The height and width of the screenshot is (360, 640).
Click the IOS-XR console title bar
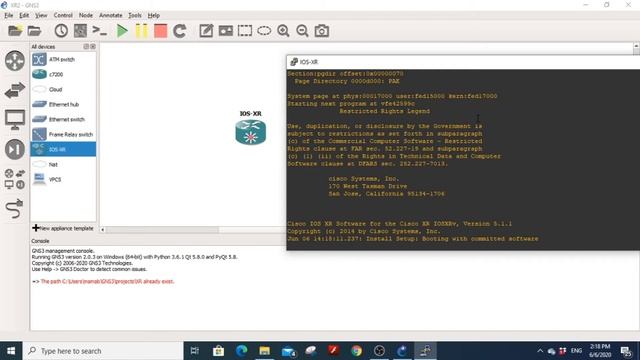463,62
